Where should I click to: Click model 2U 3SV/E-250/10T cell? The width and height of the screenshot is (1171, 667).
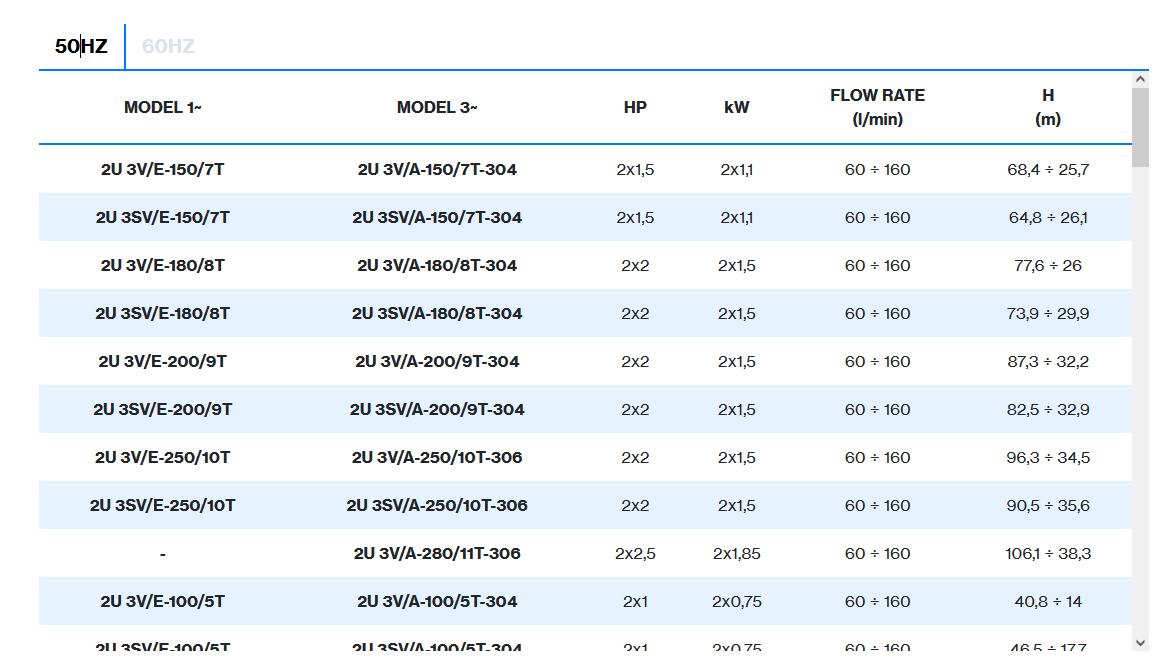click(162, 506)
